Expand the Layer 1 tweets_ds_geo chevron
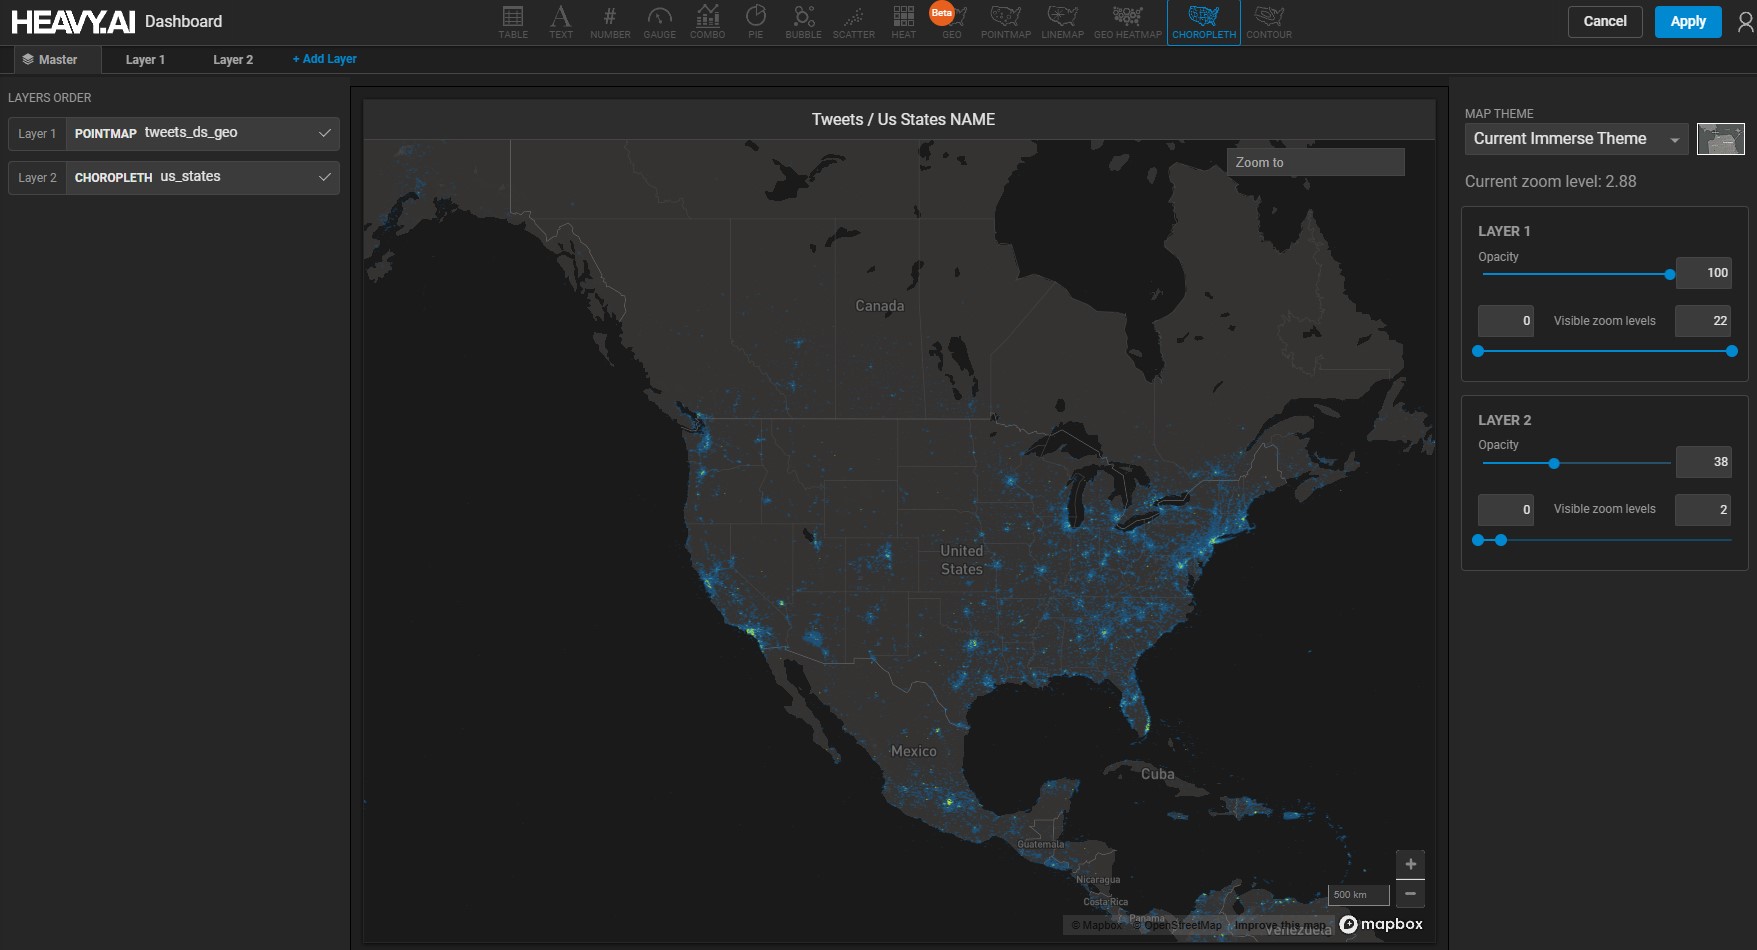 tap(324, 133)
